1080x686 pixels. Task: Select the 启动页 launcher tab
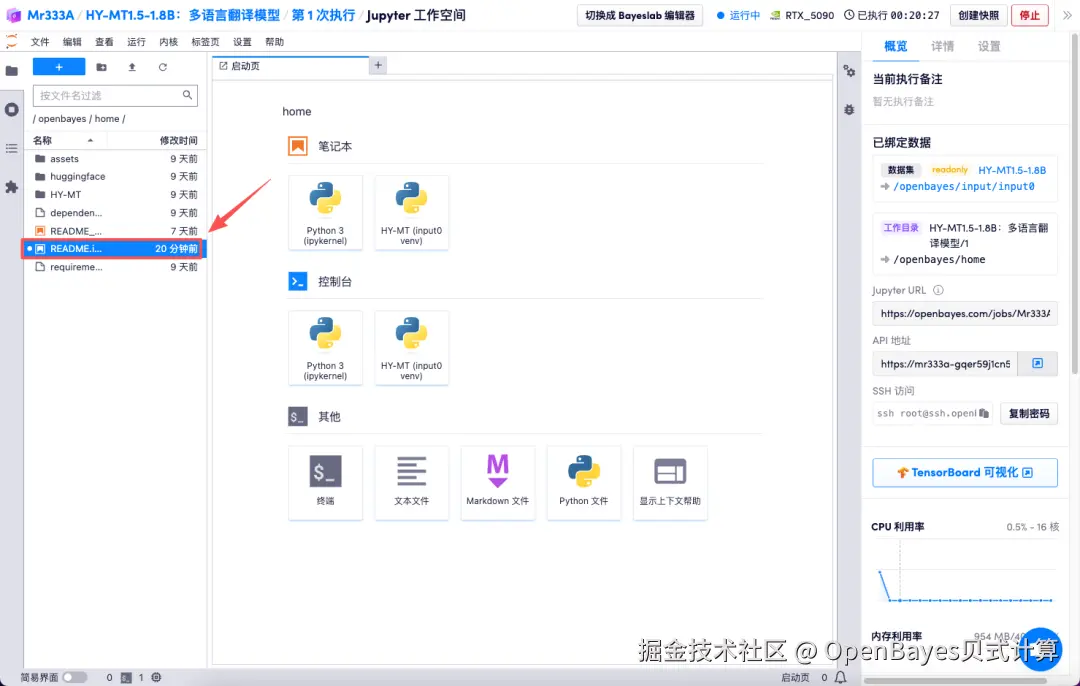click(291, 66)
